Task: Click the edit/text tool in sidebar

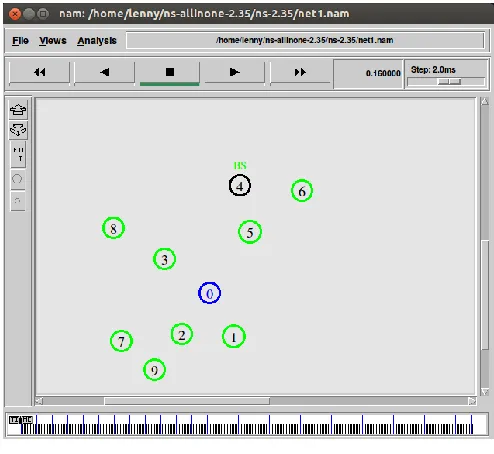Action: 18,154
